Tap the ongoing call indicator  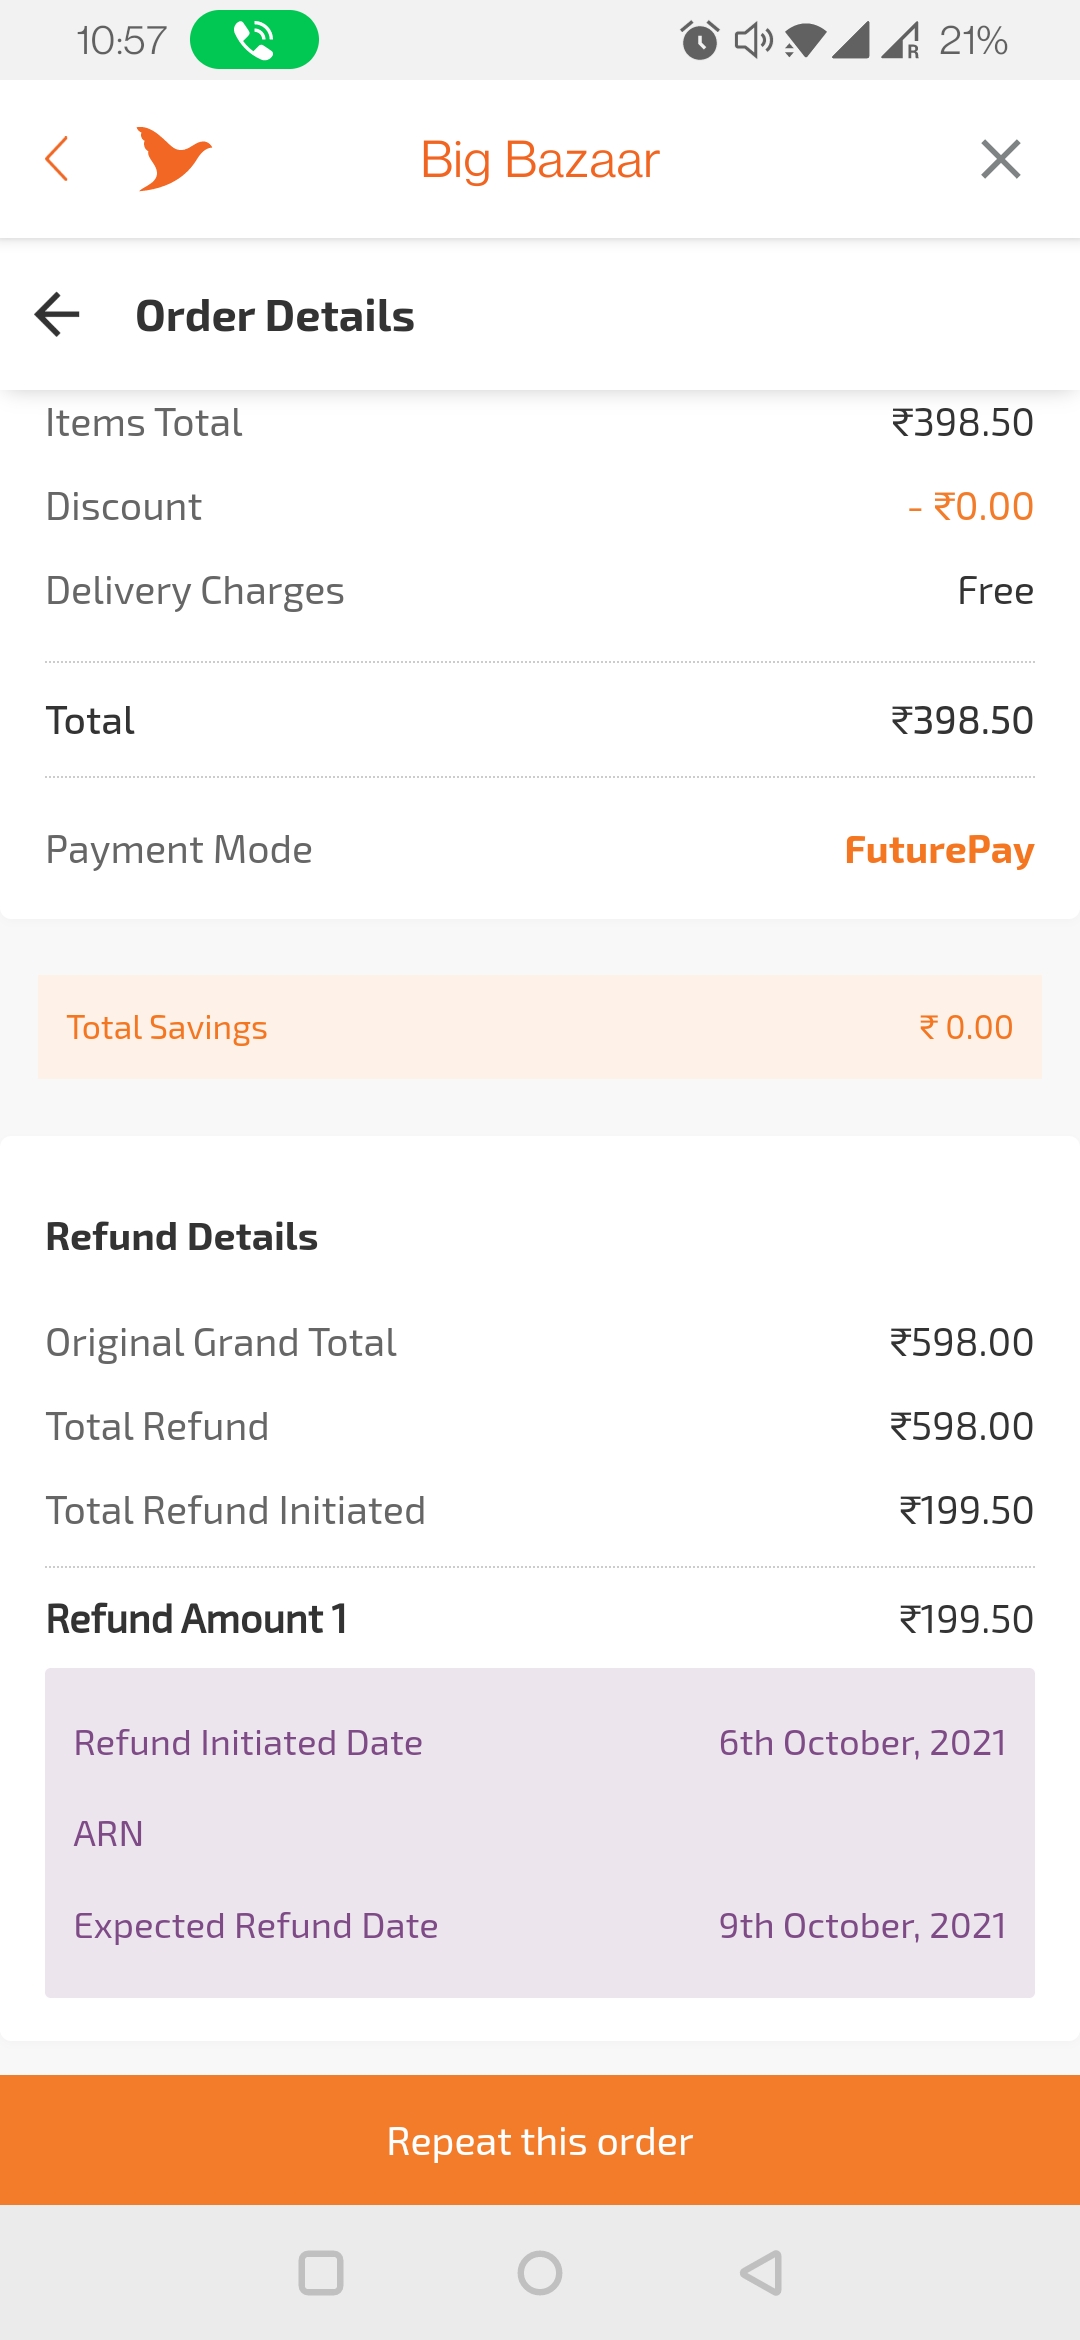point(254,40)
